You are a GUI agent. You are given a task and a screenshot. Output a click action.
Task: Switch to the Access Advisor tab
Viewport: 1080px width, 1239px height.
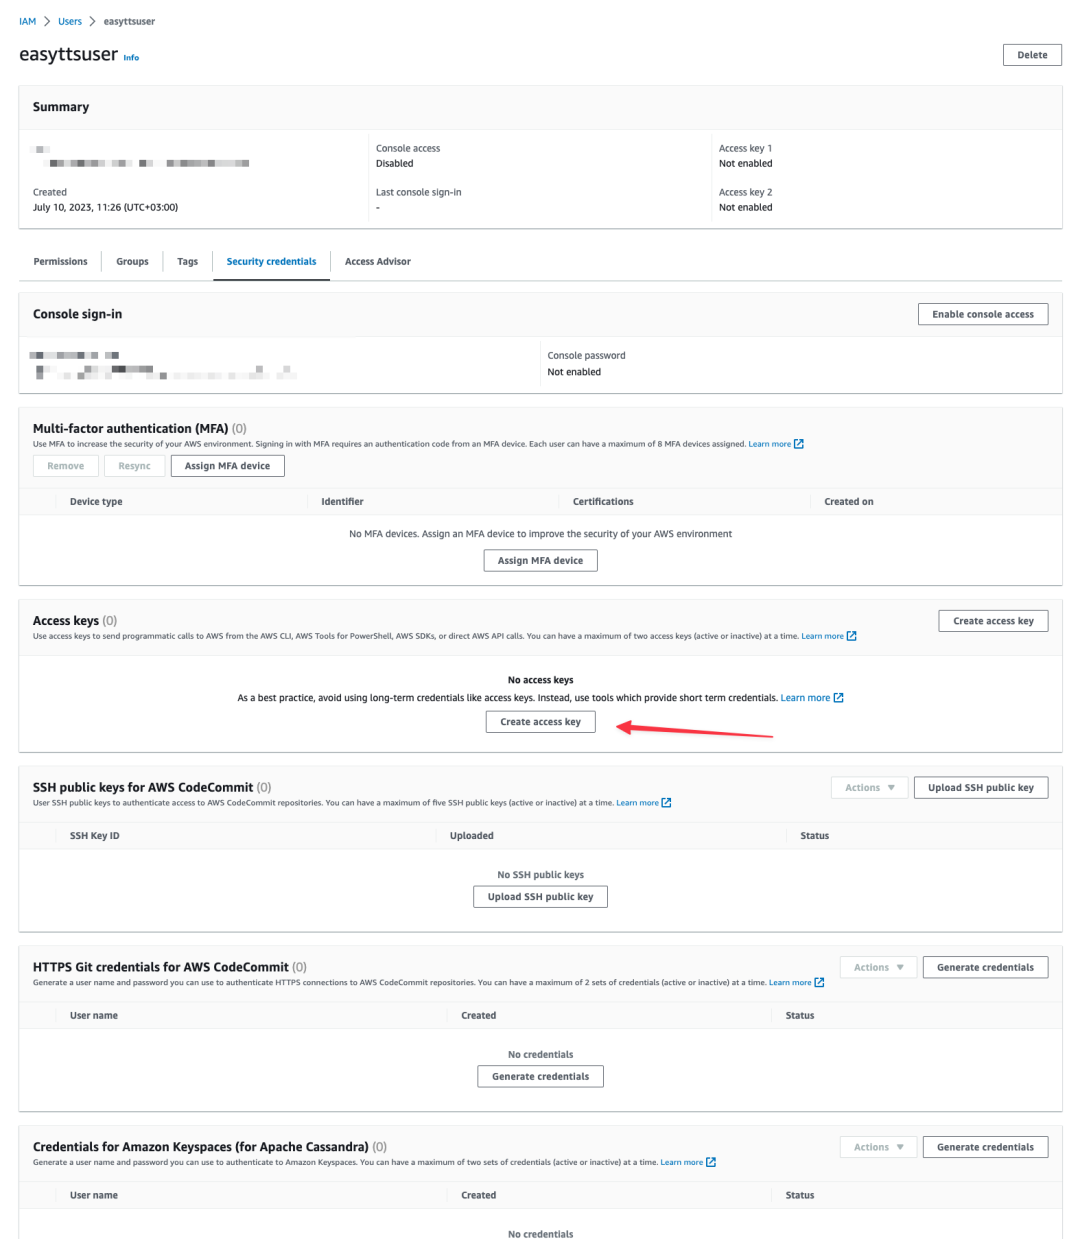377,262
